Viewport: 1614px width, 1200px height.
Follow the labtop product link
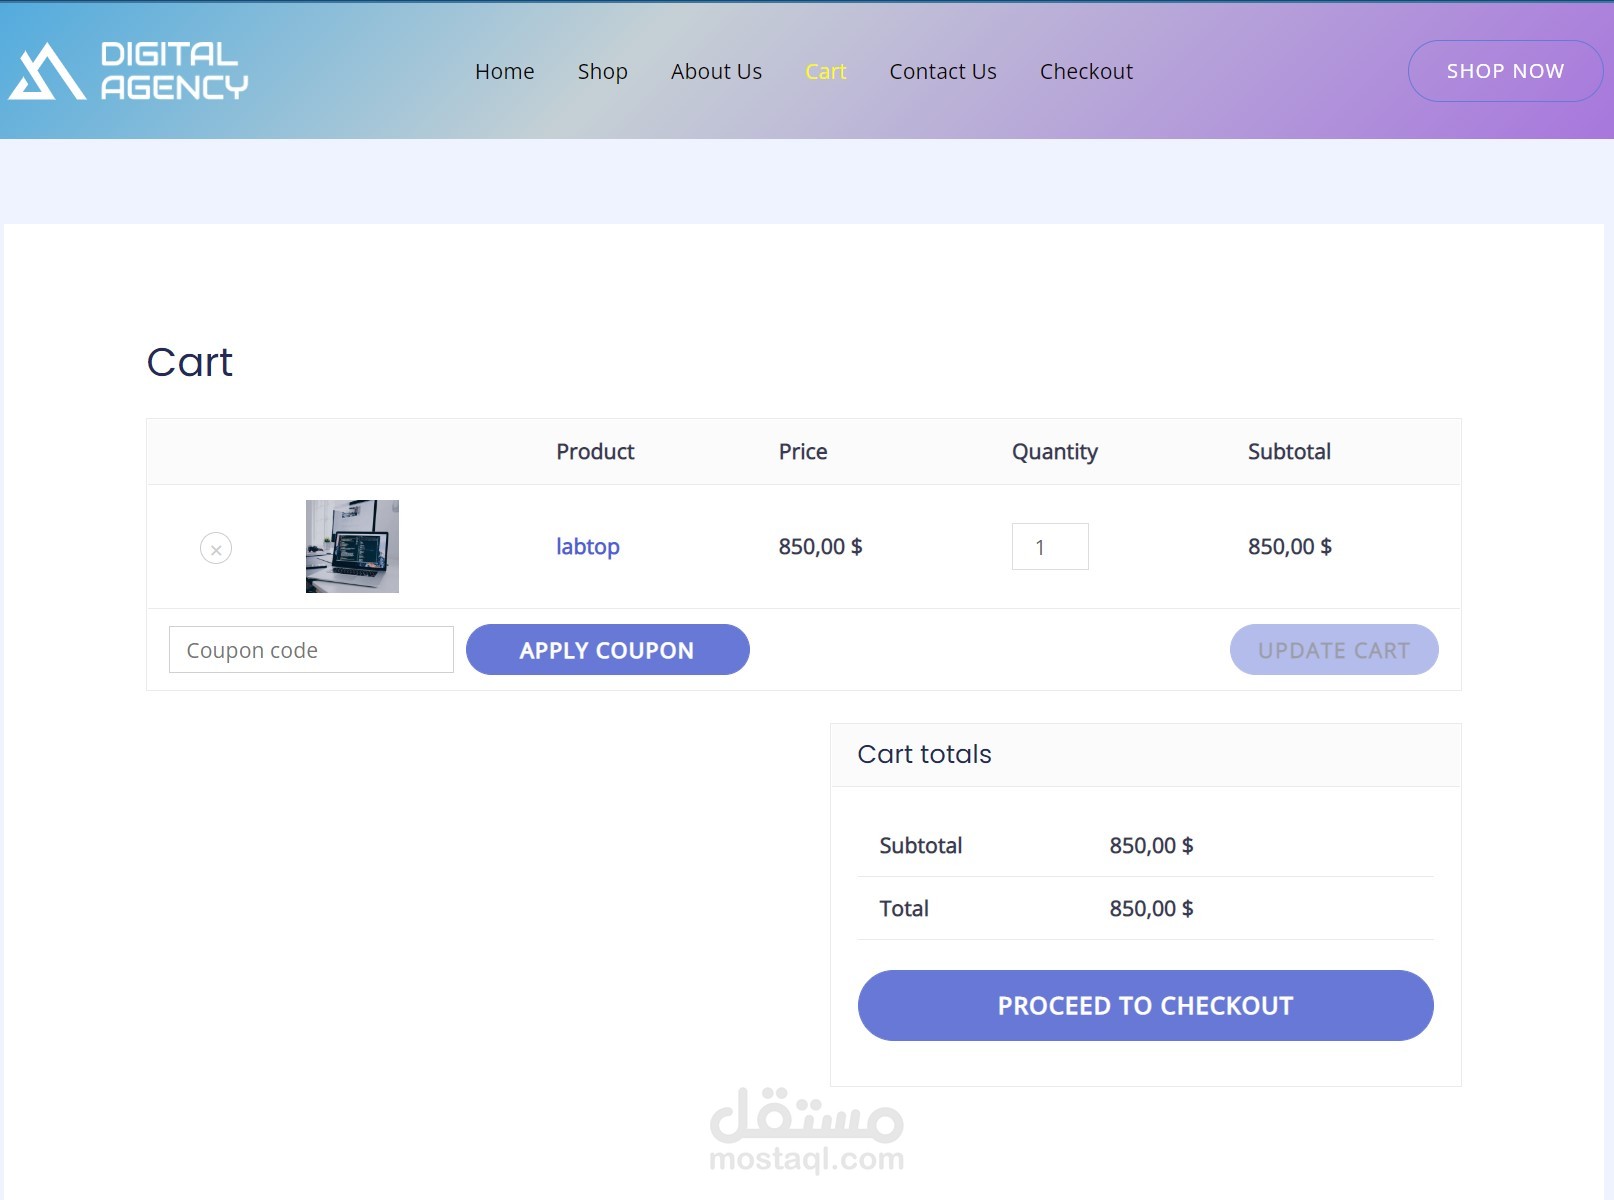tap(587, 546)
